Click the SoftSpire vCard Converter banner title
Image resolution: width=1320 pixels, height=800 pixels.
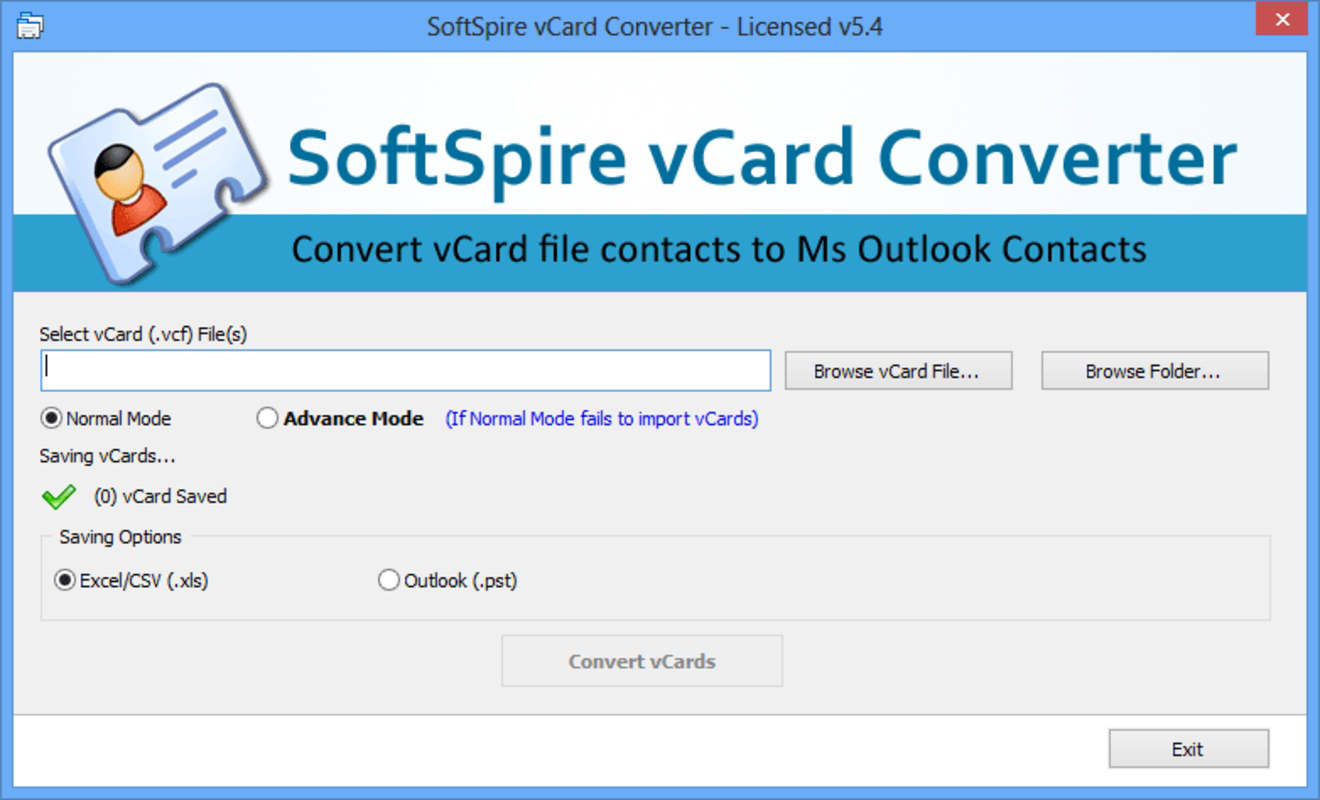[762, 157]
